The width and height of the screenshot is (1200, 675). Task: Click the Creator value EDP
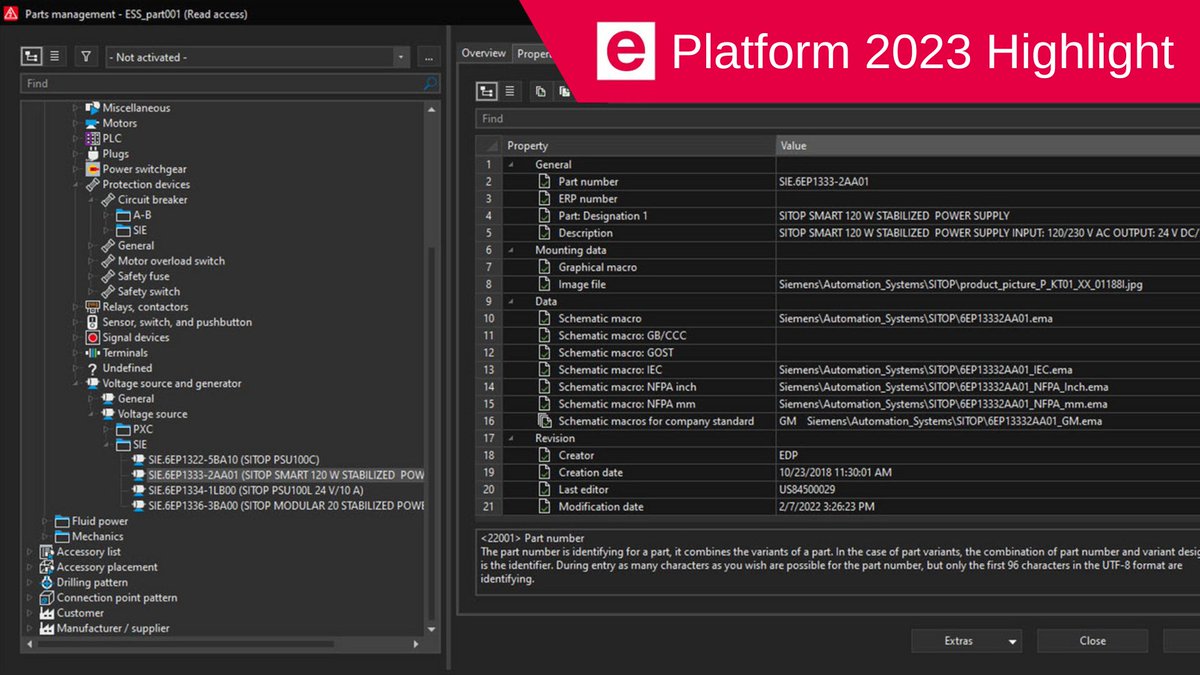790,455
